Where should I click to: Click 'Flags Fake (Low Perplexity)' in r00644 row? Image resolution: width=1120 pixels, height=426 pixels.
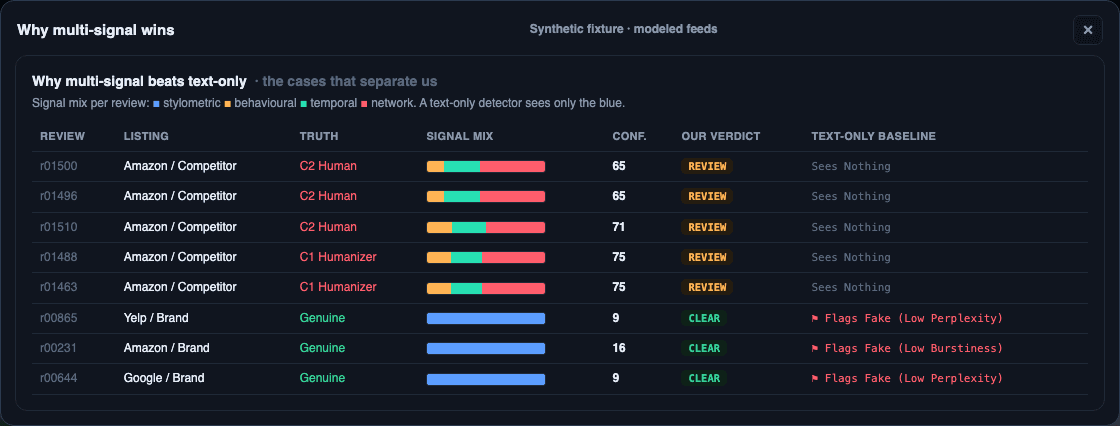coord(914,378)
